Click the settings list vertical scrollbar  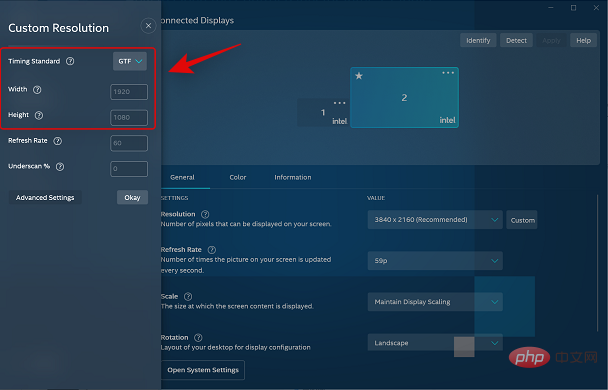click(x=598, y=264)
